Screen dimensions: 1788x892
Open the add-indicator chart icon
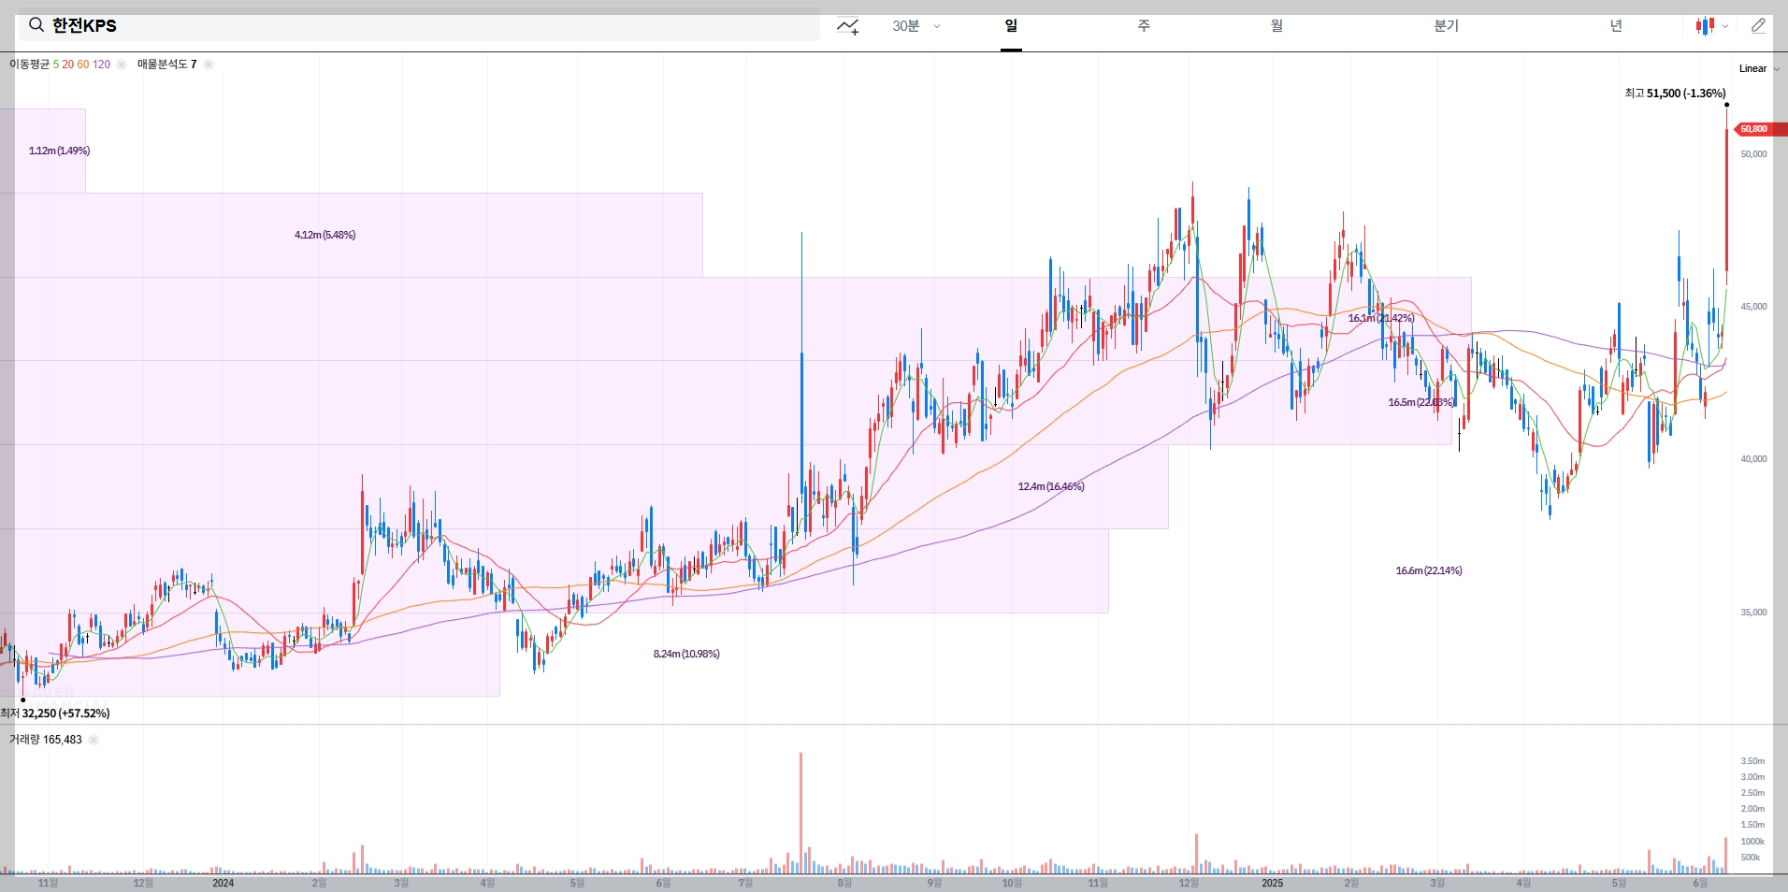pos(848,26)
